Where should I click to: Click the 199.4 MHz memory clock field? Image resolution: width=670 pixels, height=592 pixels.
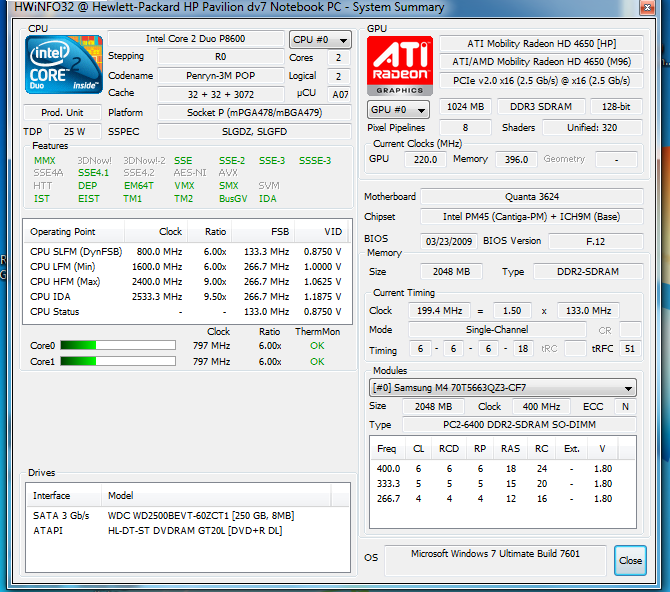[x=439, y=311]
